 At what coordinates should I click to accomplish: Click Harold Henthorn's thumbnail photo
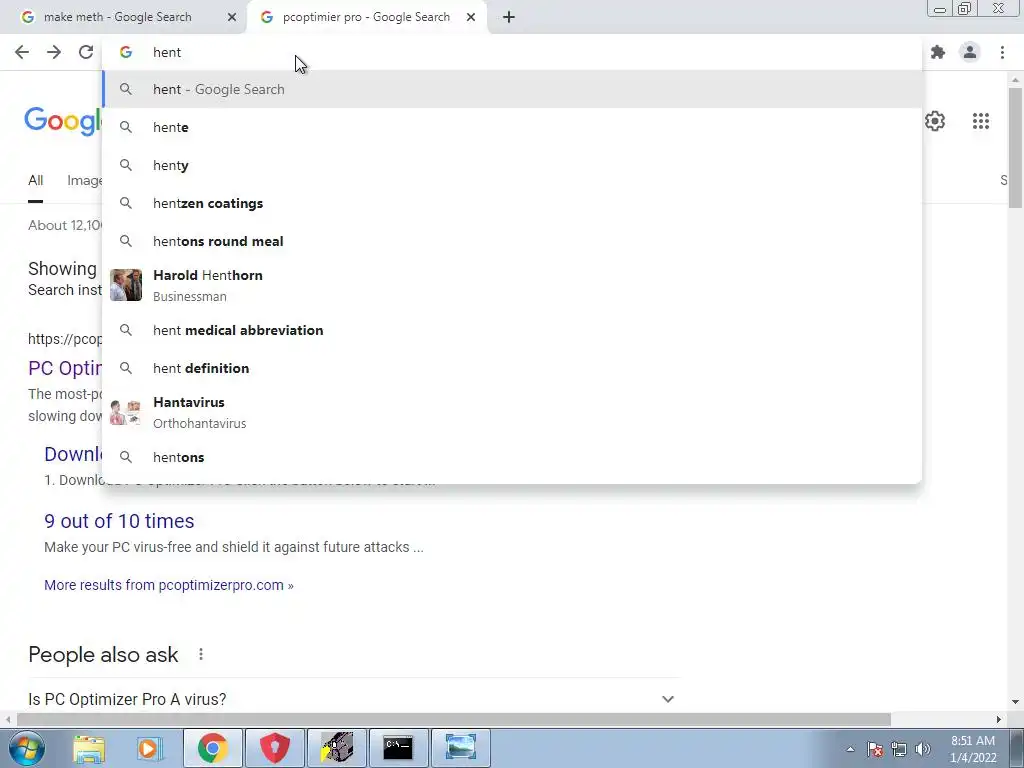pyautogui.click(x=125, y=285)
